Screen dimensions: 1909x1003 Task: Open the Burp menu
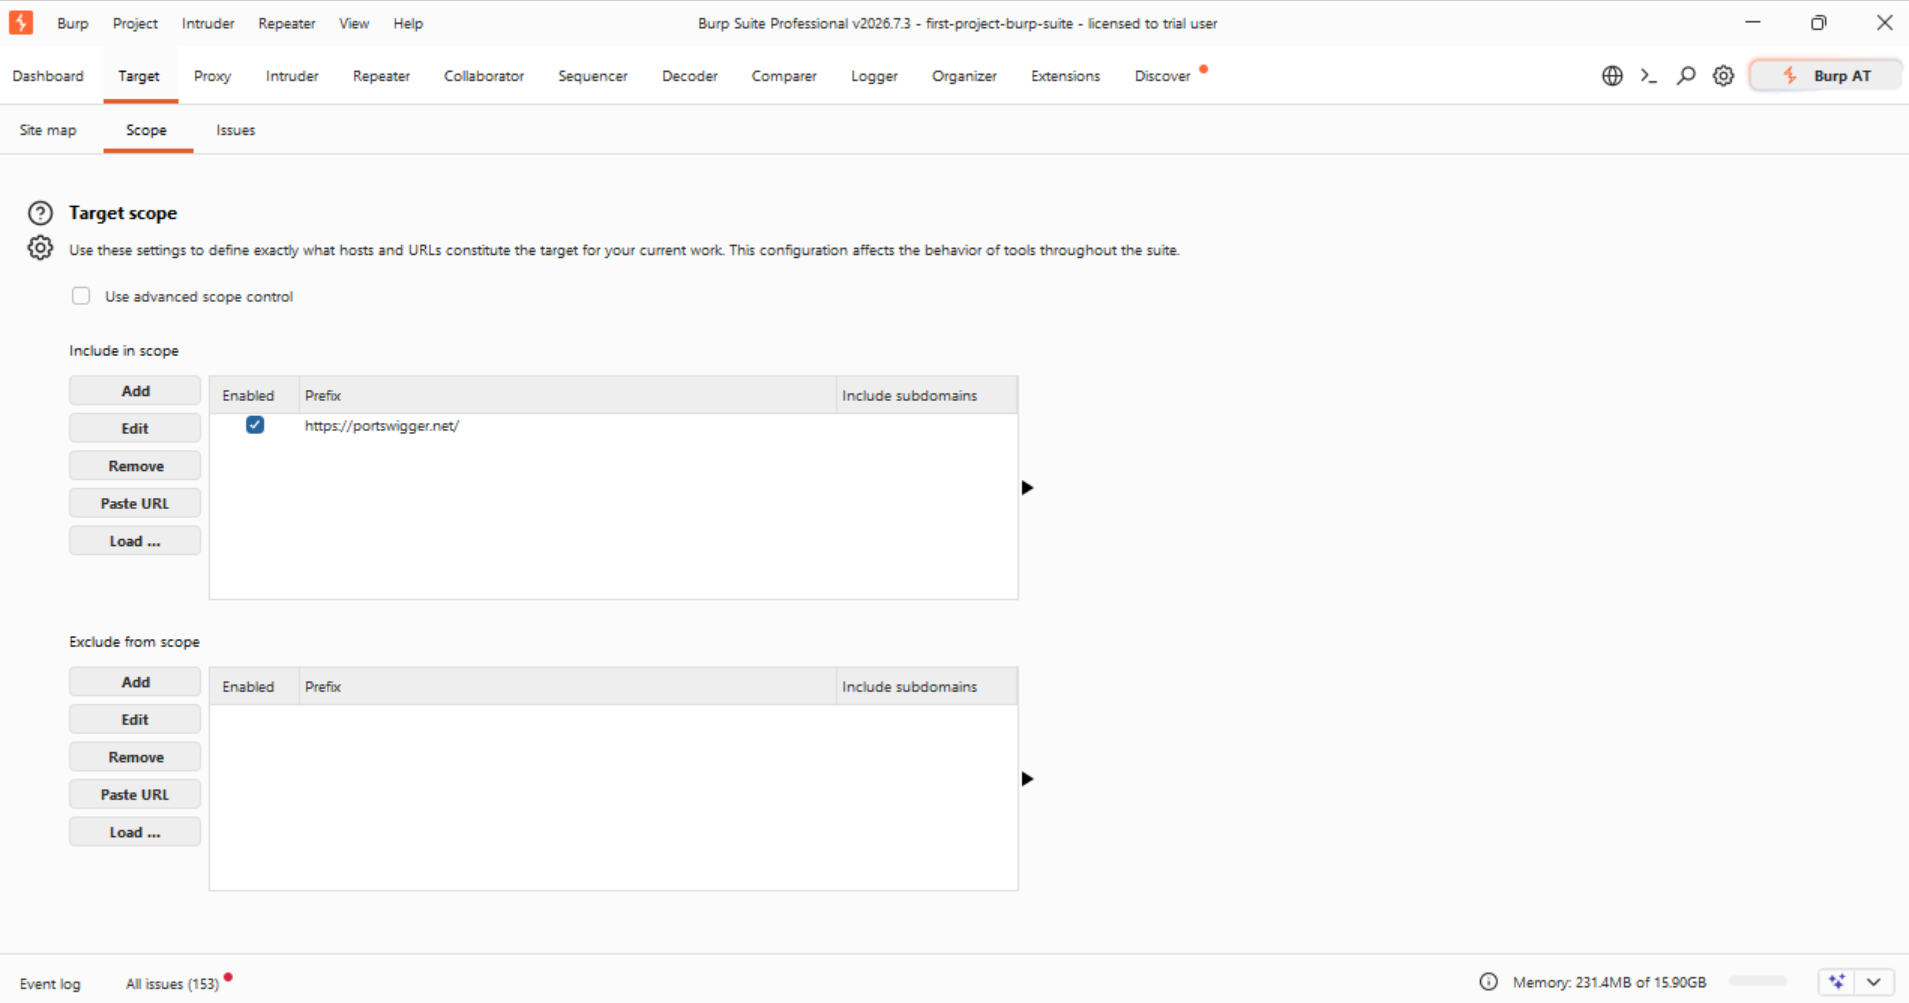73,23
